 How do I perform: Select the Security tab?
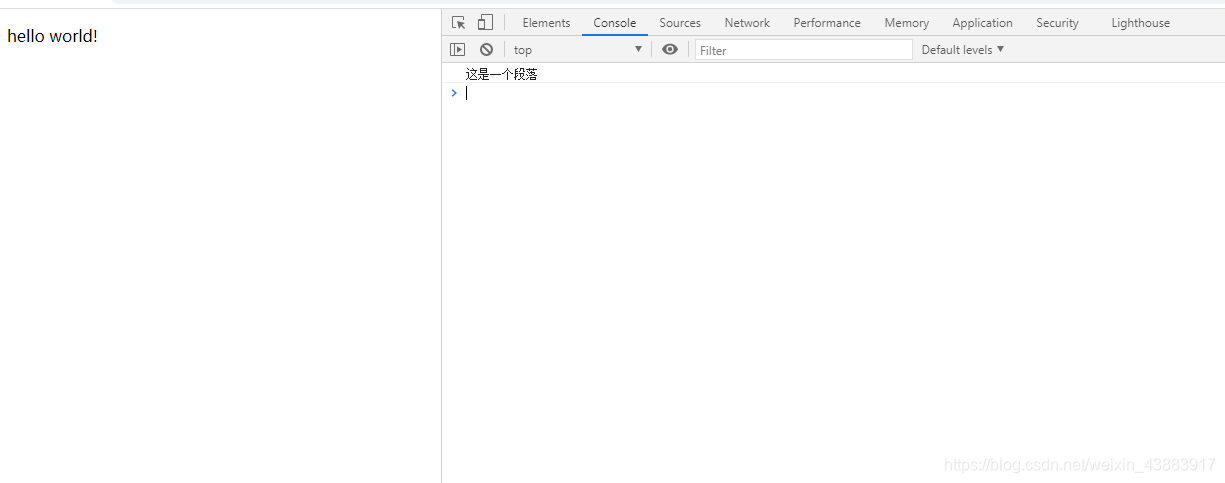coord(1057,23)
